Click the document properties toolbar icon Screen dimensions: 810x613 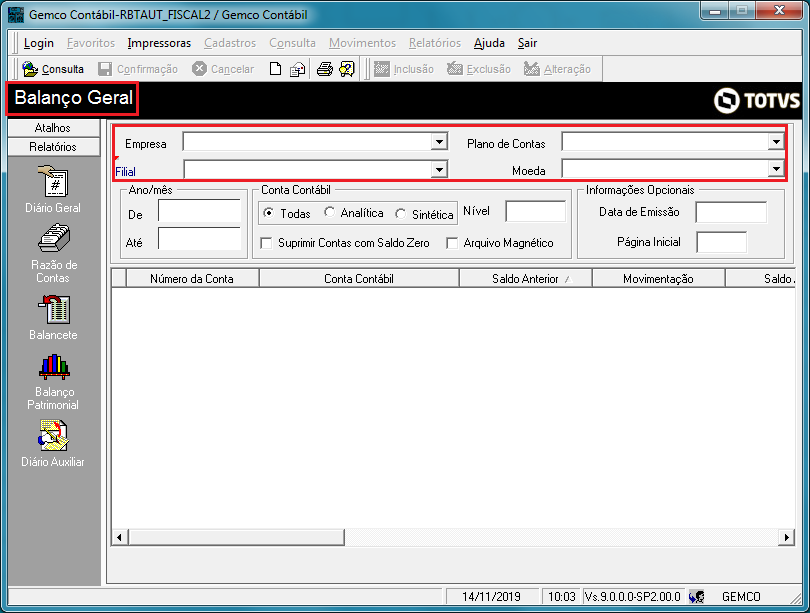298,69
